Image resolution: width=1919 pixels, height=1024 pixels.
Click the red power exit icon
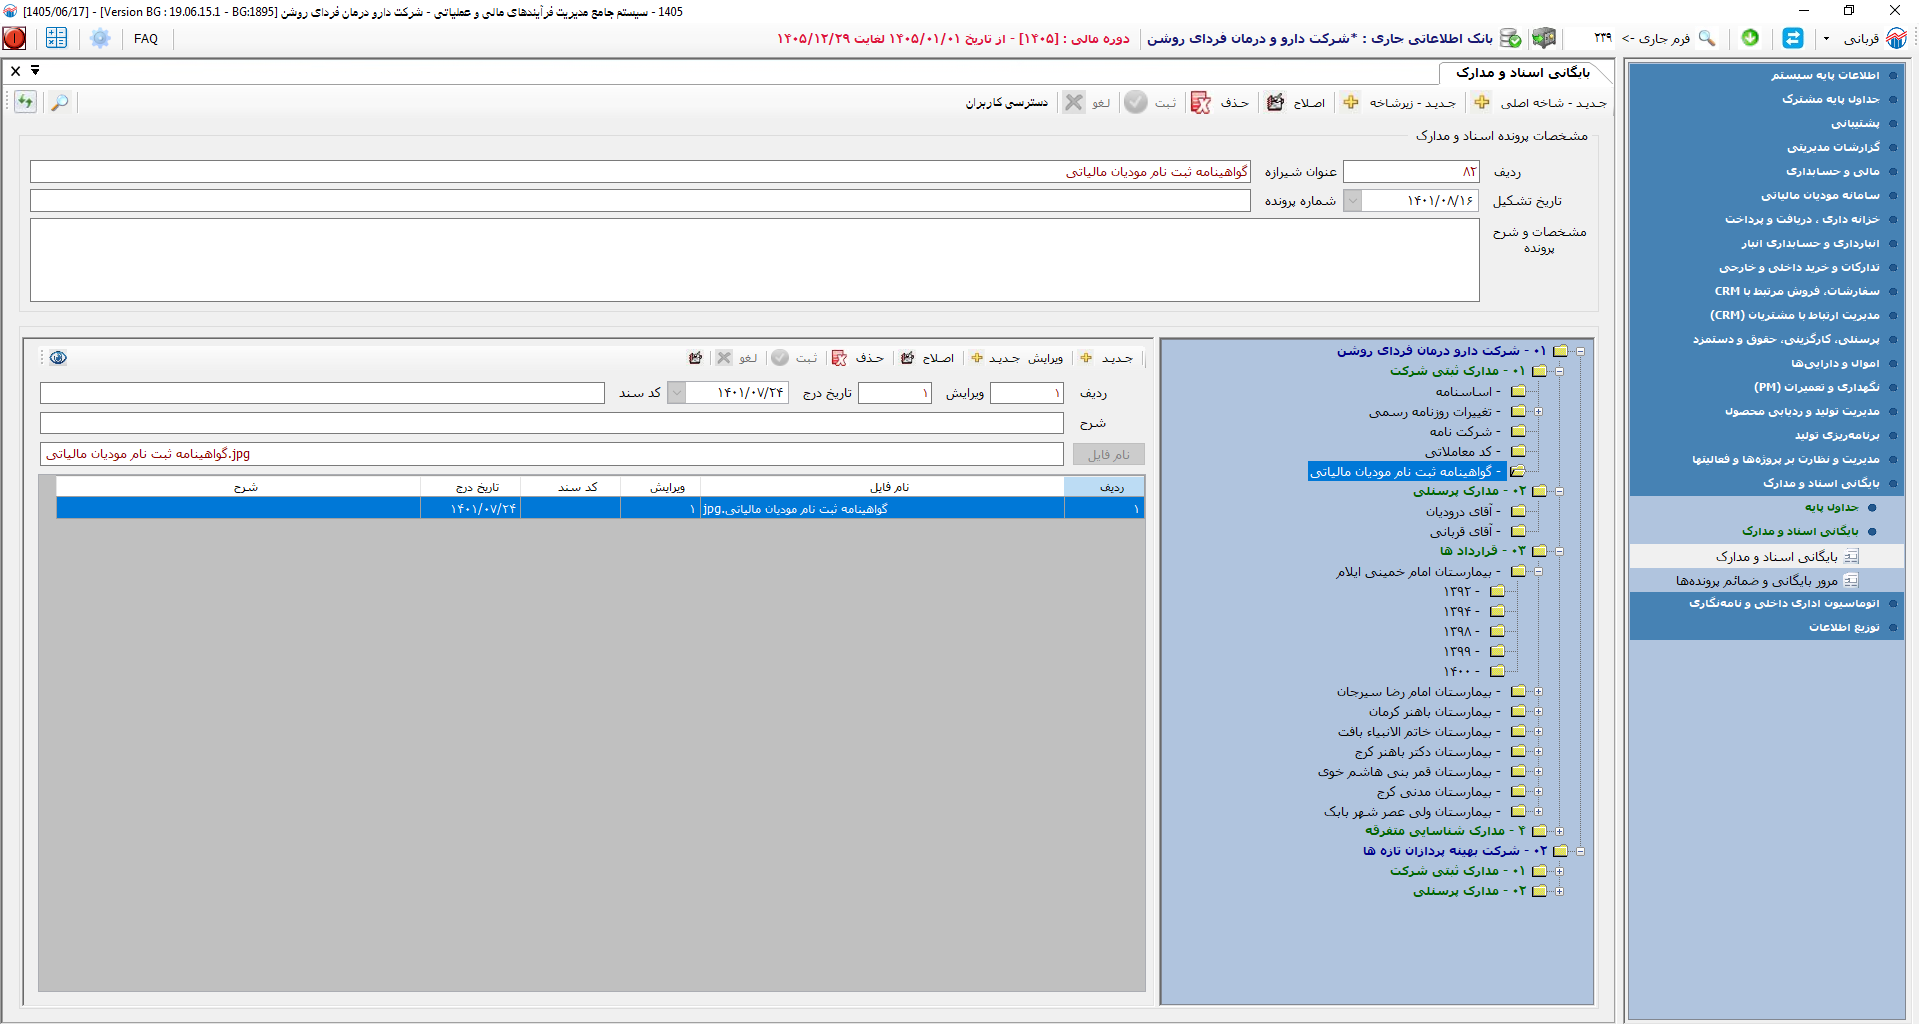coord(15,38)
